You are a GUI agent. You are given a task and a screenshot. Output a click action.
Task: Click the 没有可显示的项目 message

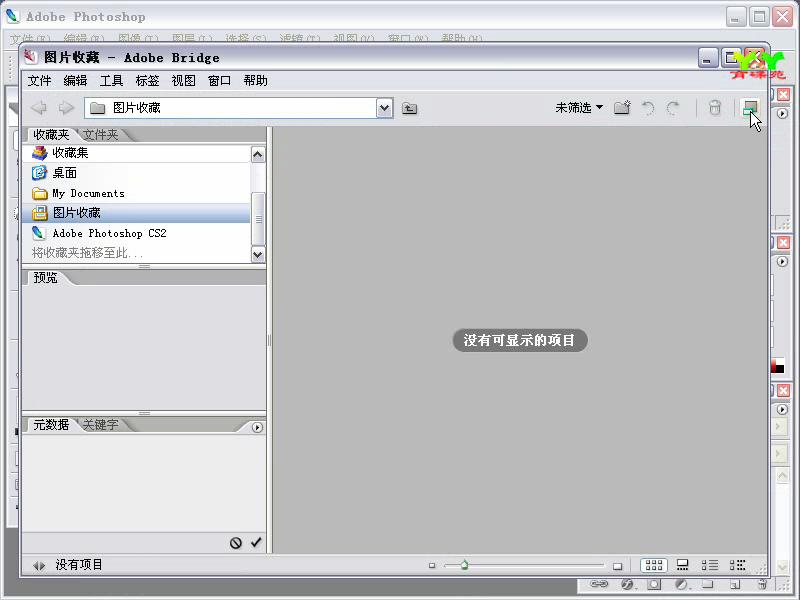(x=519, y=340)
